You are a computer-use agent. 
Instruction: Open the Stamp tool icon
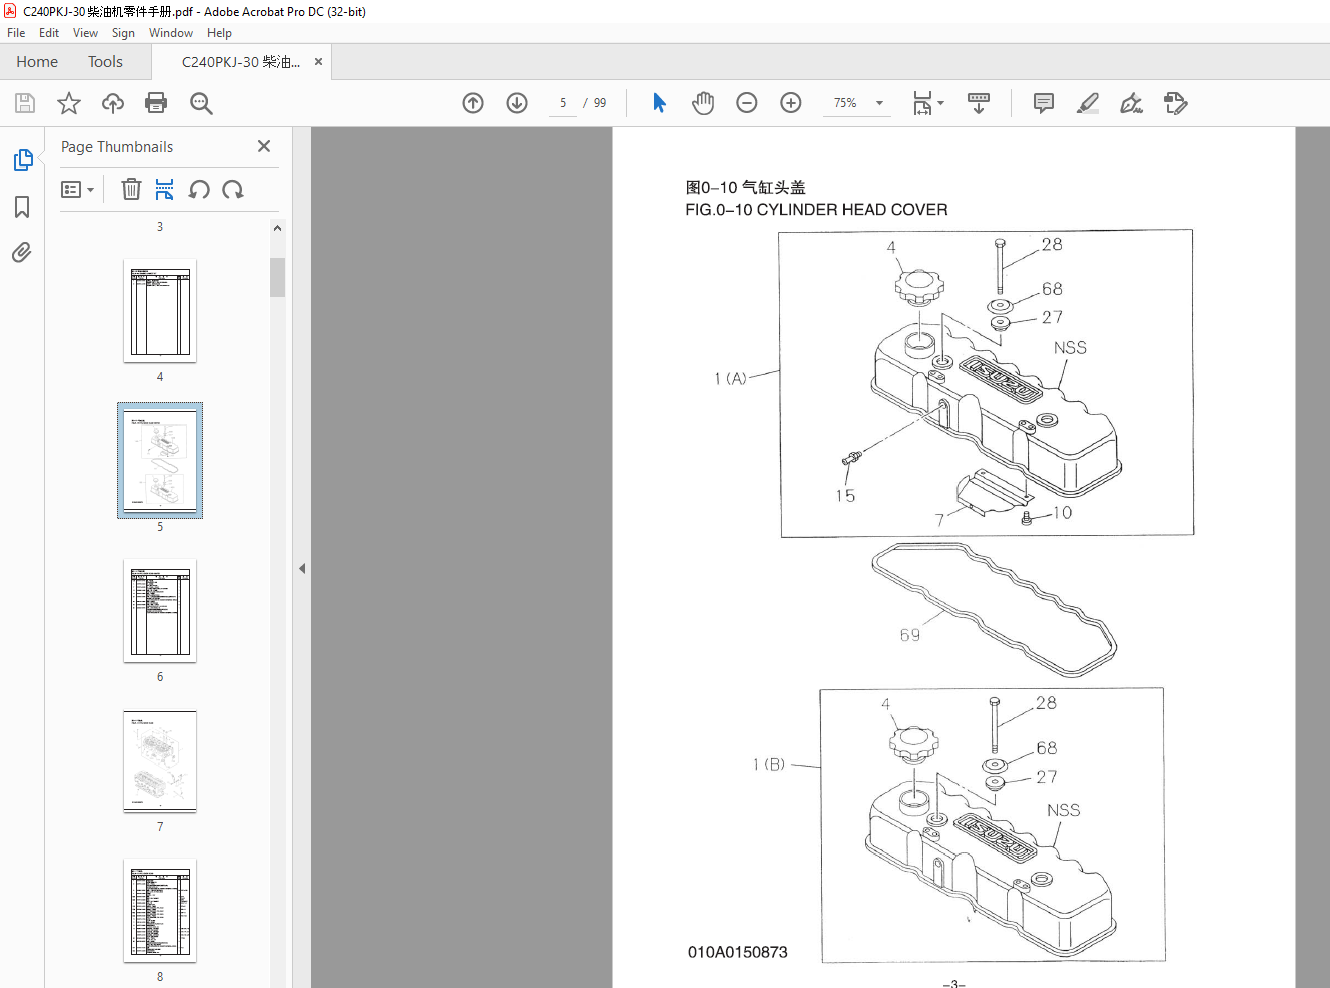coord(1176,103)
